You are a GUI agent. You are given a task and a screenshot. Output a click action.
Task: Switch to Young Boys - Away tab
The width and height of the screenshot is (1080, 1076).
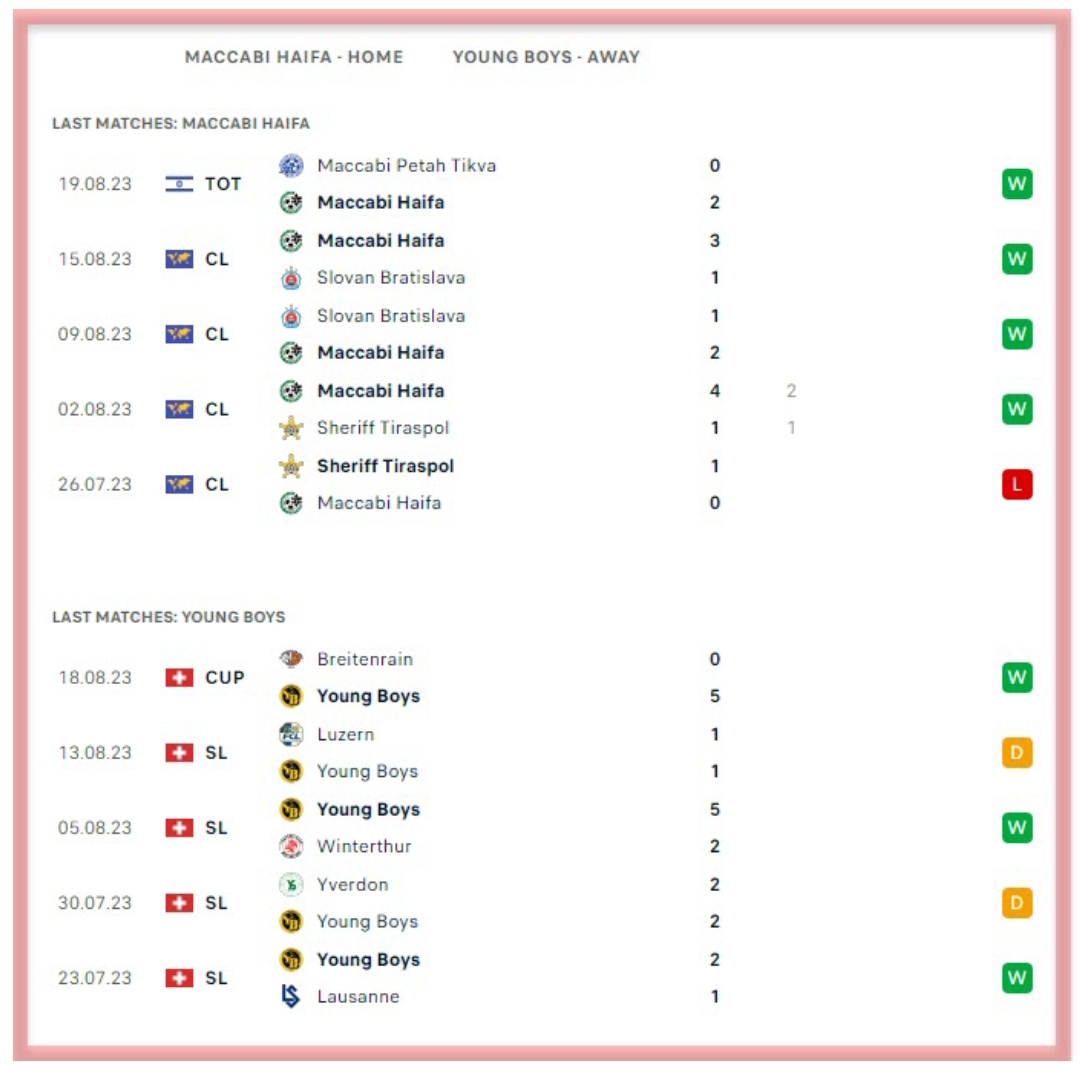point(546,57)
